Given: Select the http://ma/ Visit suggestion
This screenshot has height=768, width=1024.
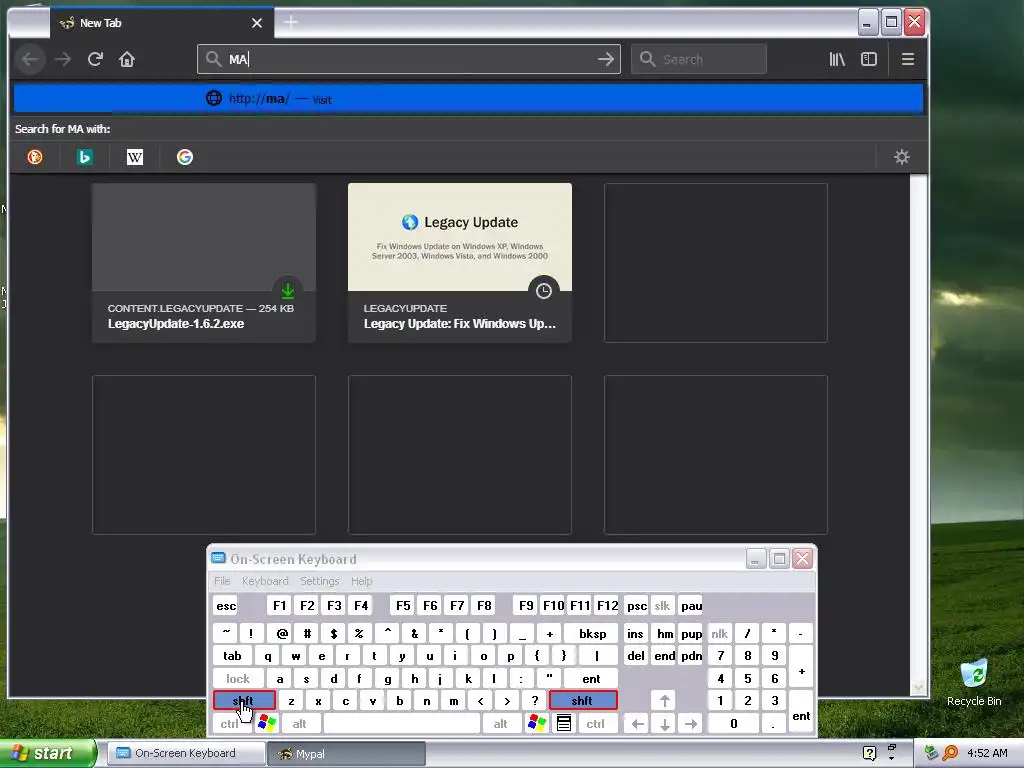Looking at the screenshot, I should (x=468, y=99).
